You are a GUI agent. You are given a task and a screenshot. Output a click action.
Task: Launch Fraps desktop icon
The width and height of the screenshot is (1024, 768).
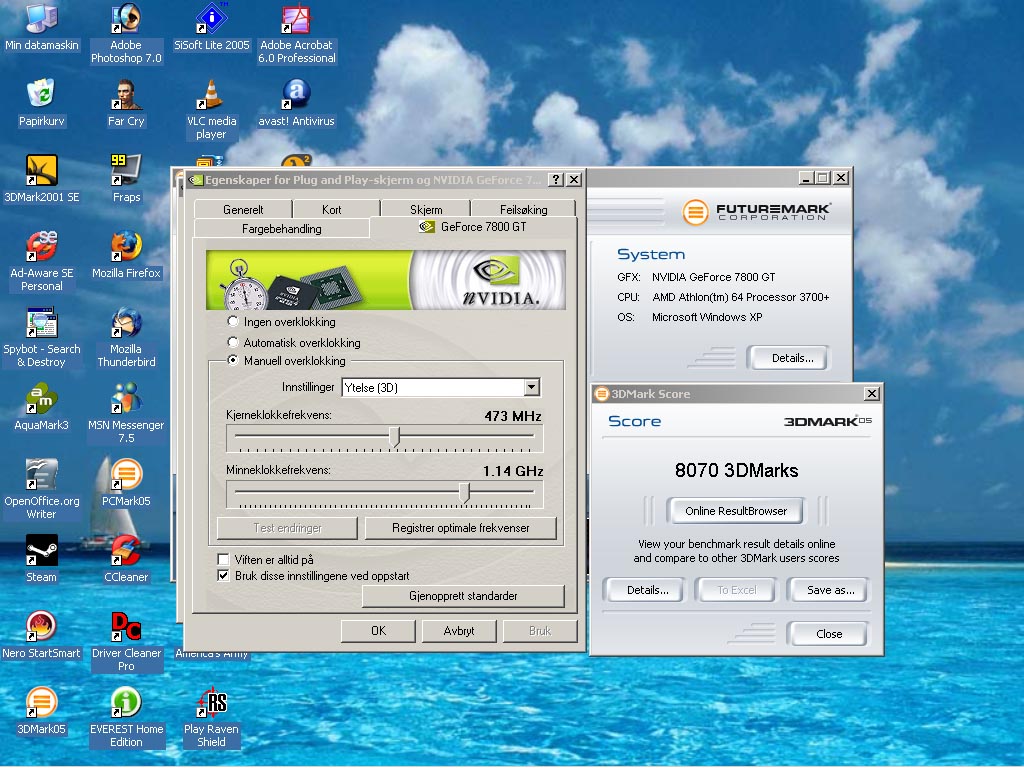pyautogui.click(x=126, y=179)
